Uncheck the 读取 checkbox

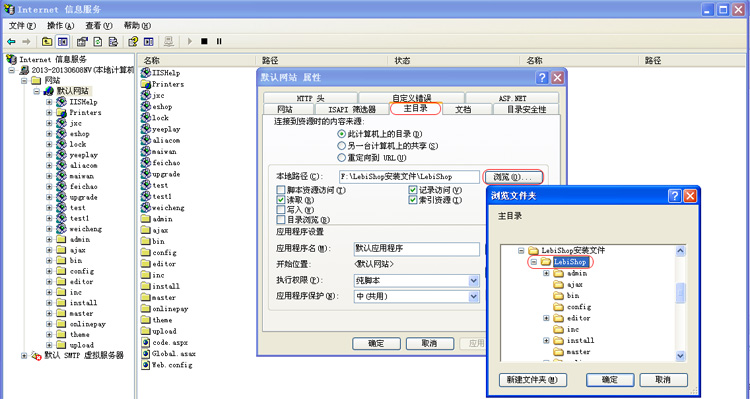[281, 200]
